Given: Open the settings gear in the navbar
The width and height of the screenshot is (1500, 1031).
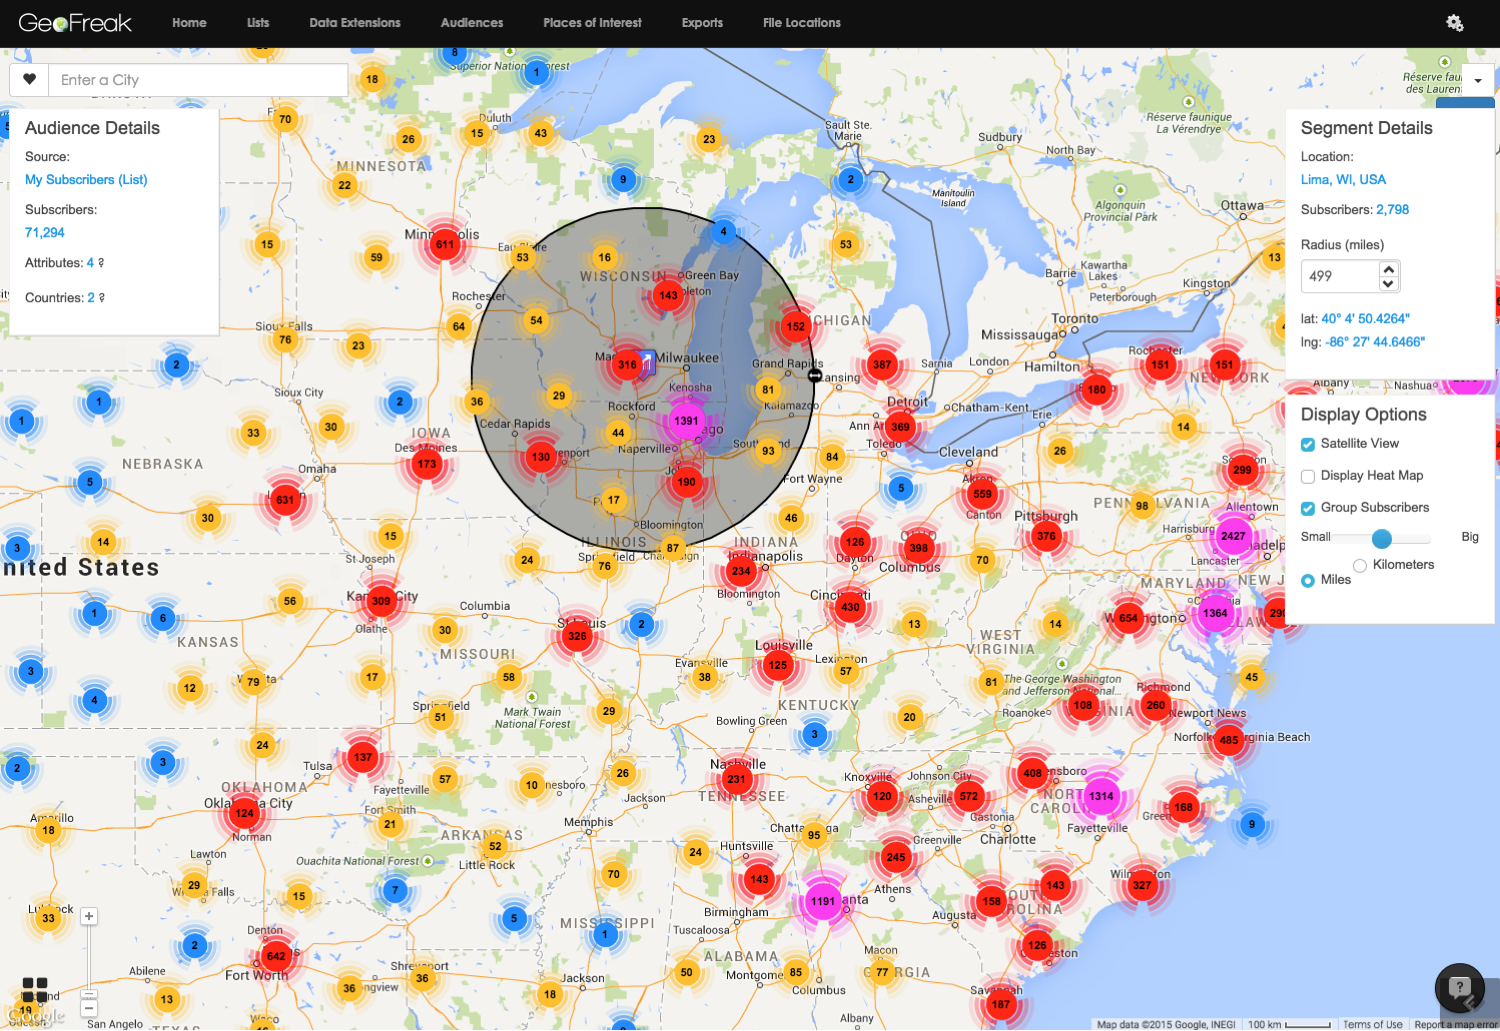Looking at the screenshot, I should coord(1455,23).
